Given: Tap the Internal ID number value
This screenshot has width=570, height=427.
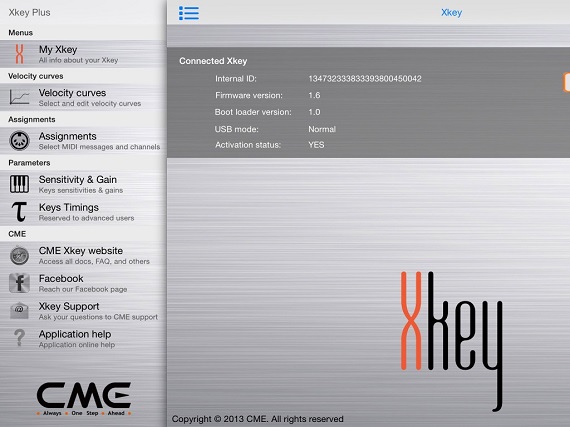Looking at the screenshot, I should click(365, 78).
